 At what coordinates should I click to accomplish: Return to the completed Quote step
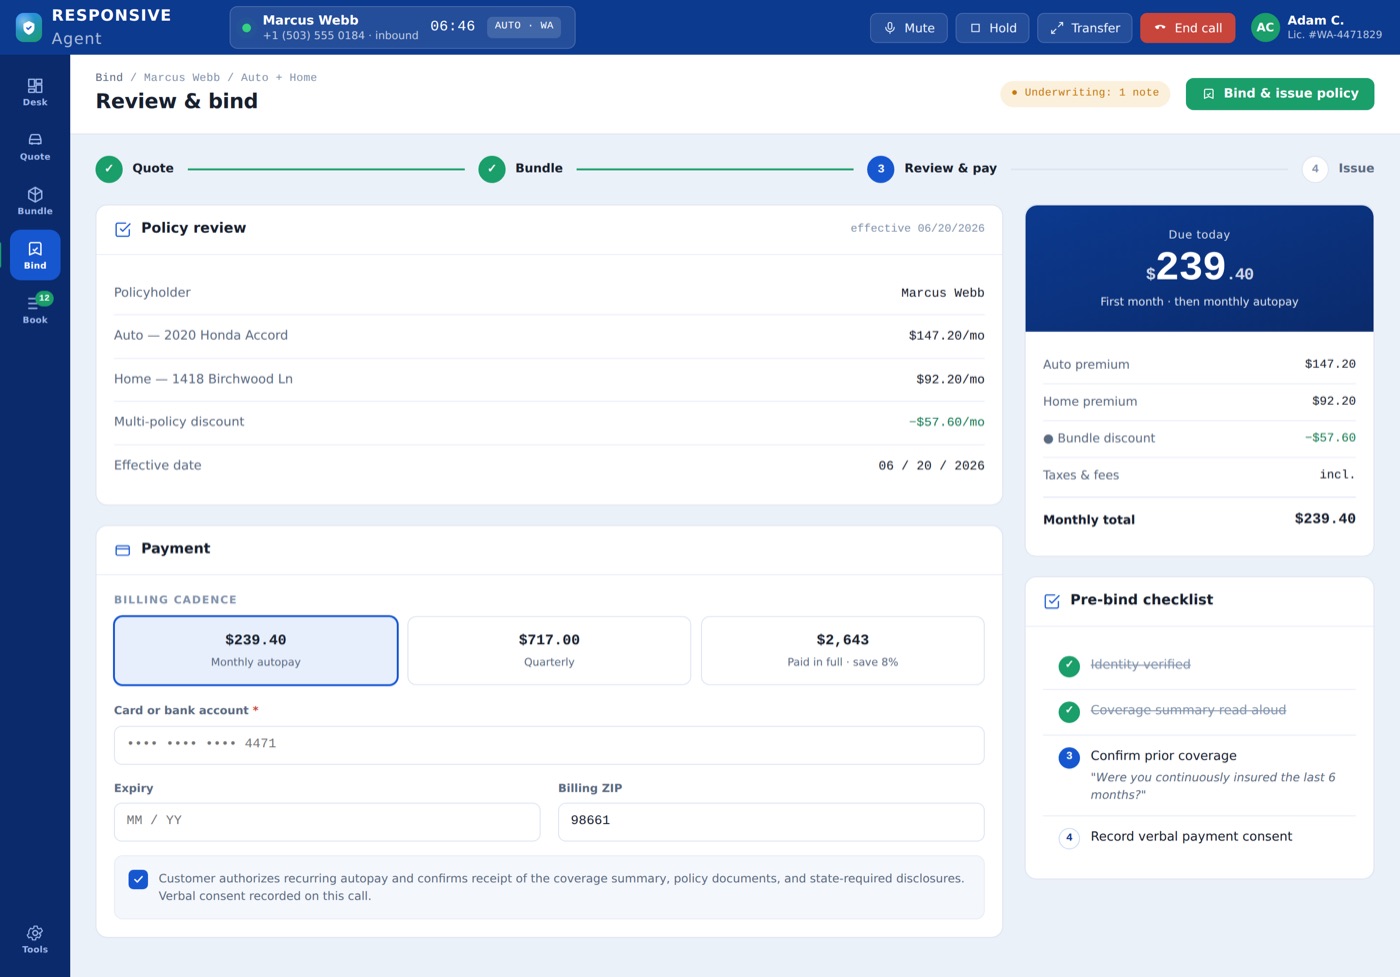135,169
